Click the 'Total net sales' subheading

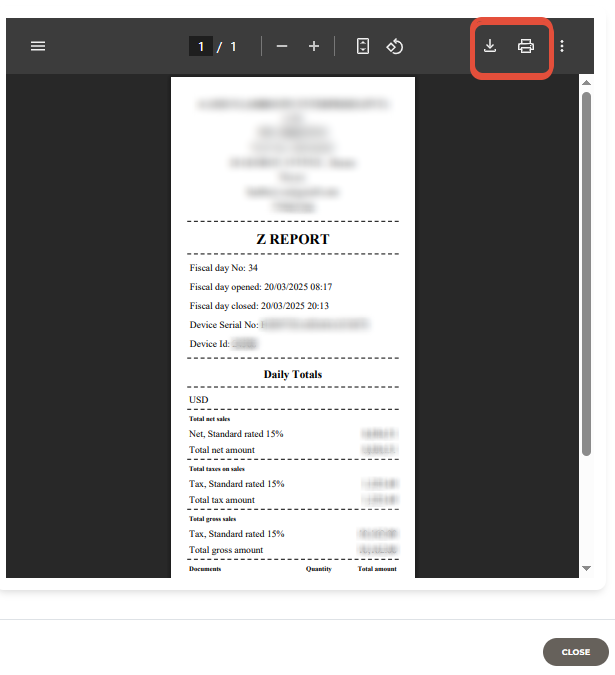(x=210, y=419)
